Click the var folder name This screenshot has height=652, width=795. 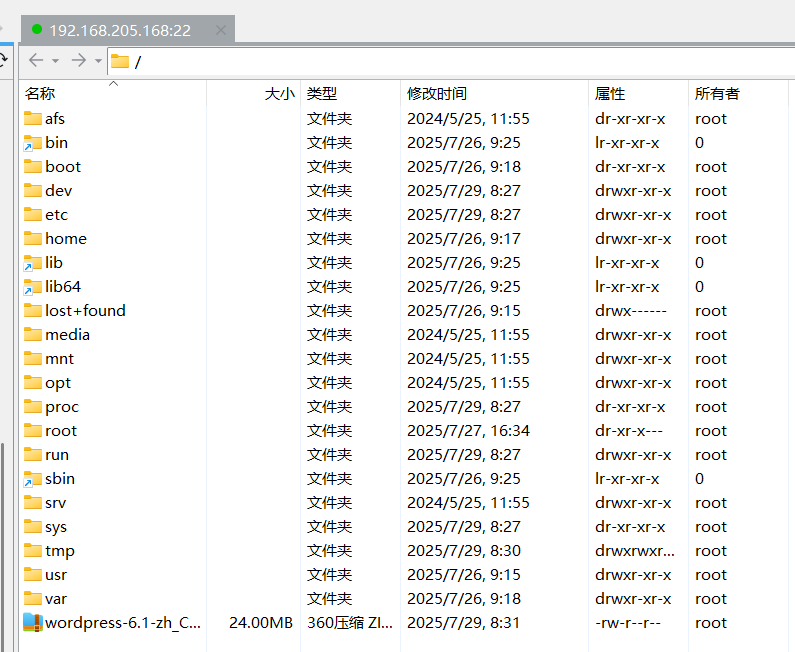pos(56,599)
